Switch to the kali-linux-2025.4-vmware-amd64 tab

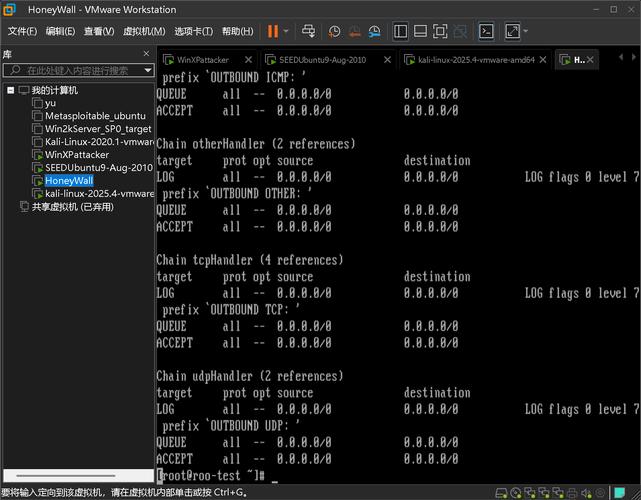pyautogui.click(x=476, y=60)
